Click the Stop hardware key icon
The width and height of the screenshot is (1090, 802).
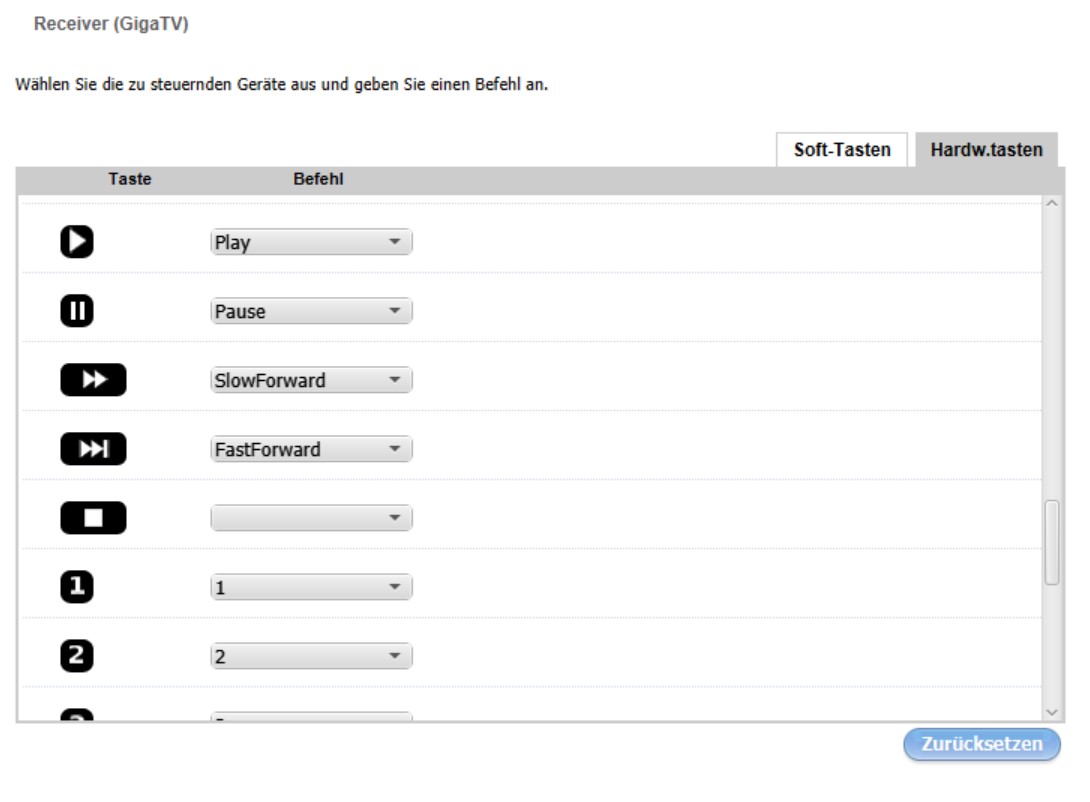coord(93,518)
